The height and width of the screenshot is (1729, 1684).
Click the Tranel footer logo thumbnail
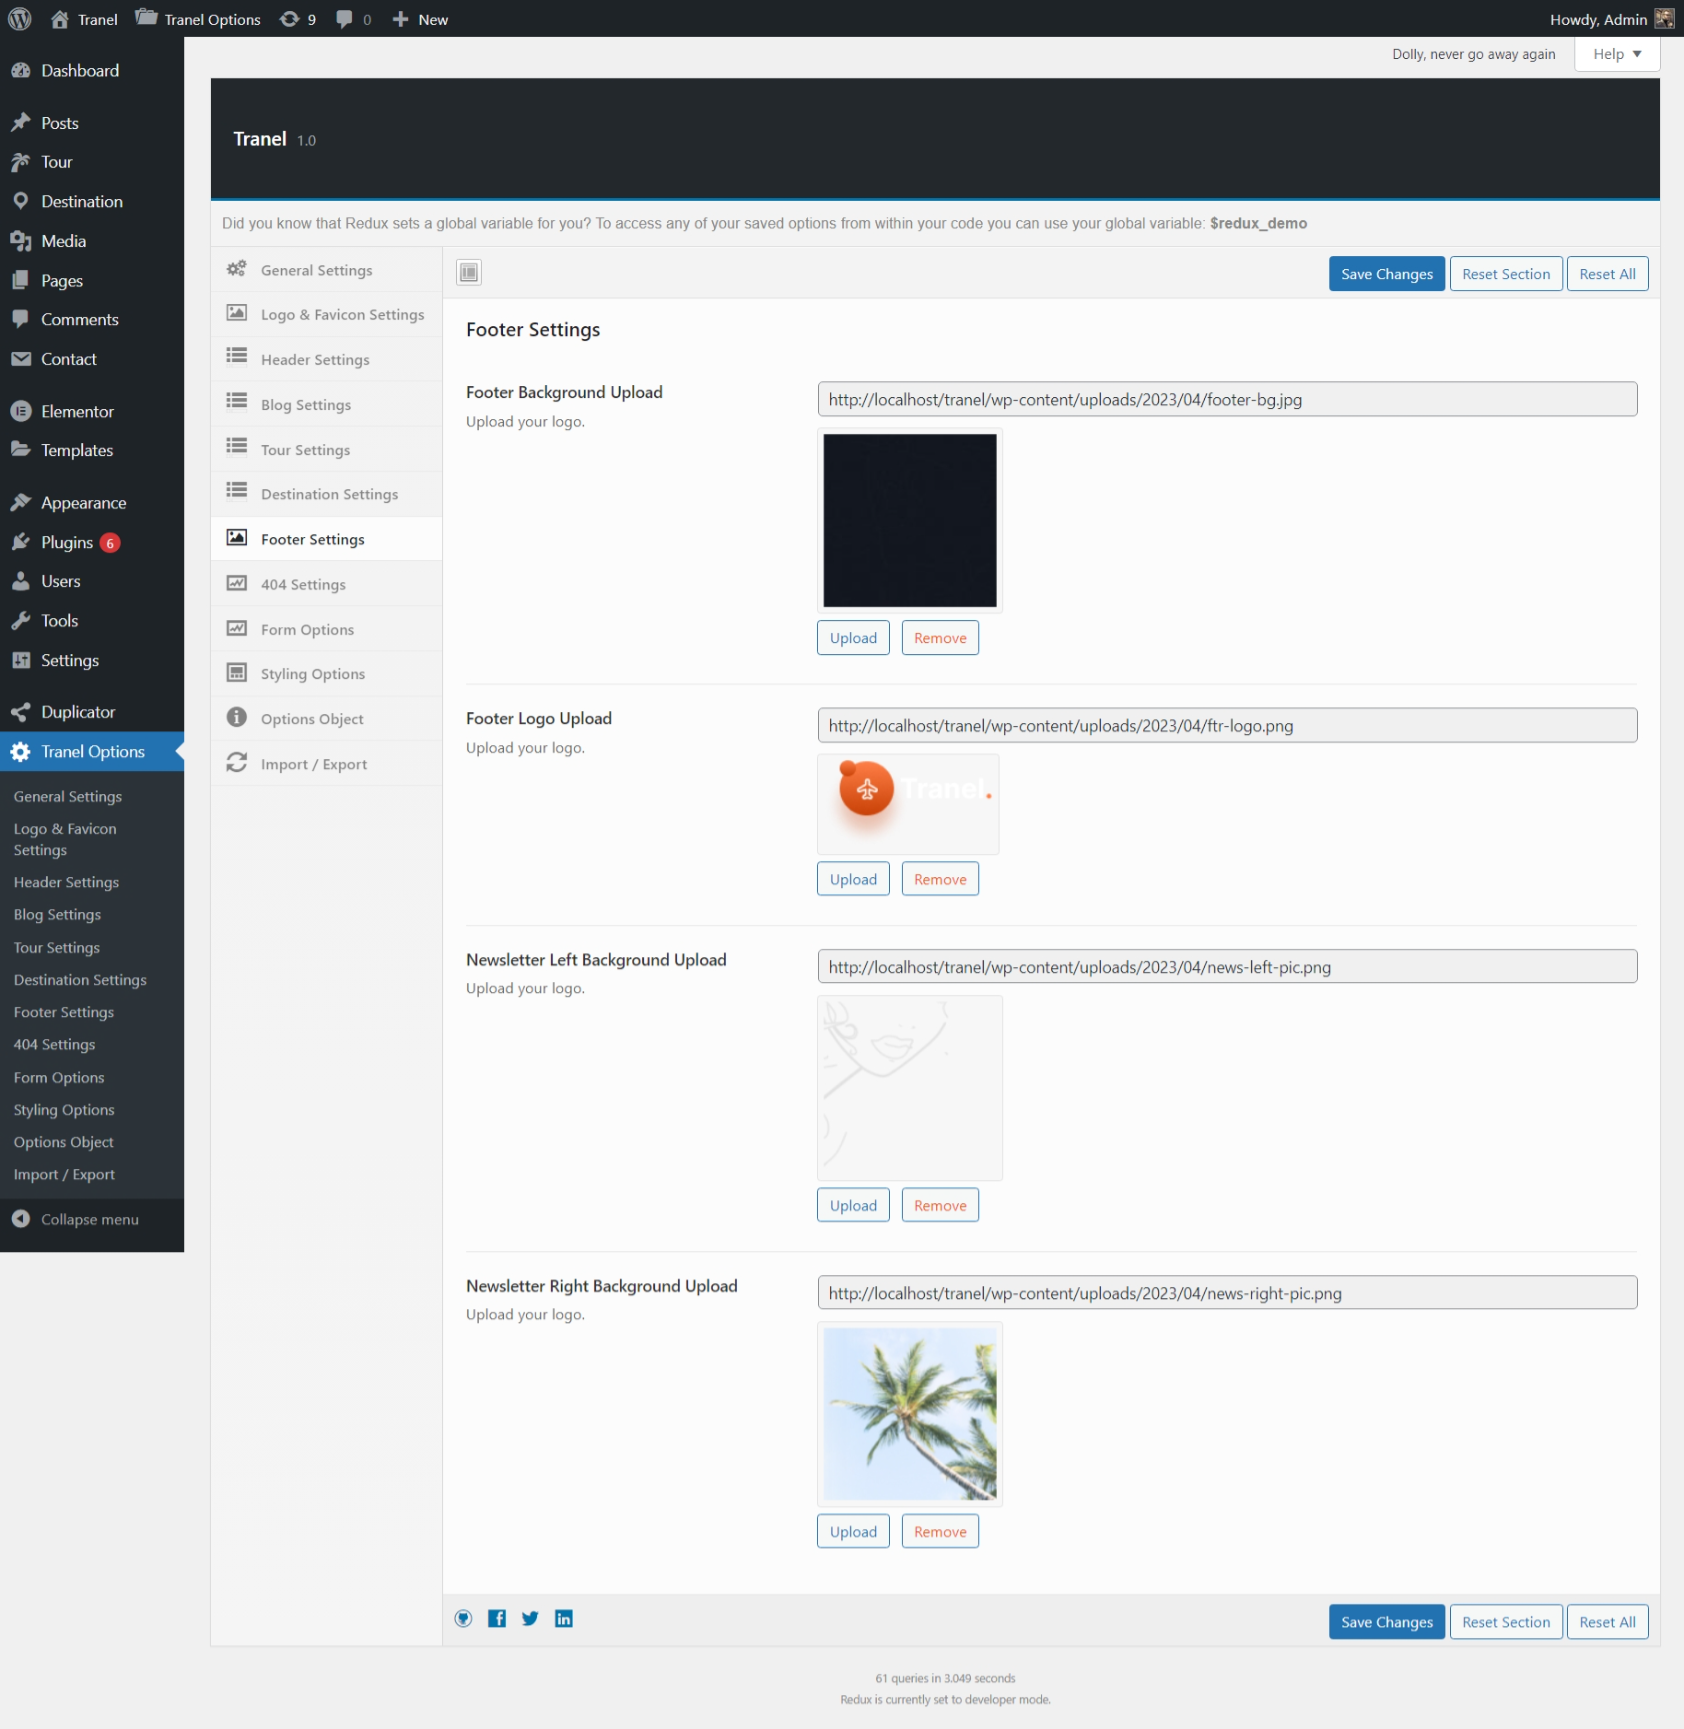(908, 804)
